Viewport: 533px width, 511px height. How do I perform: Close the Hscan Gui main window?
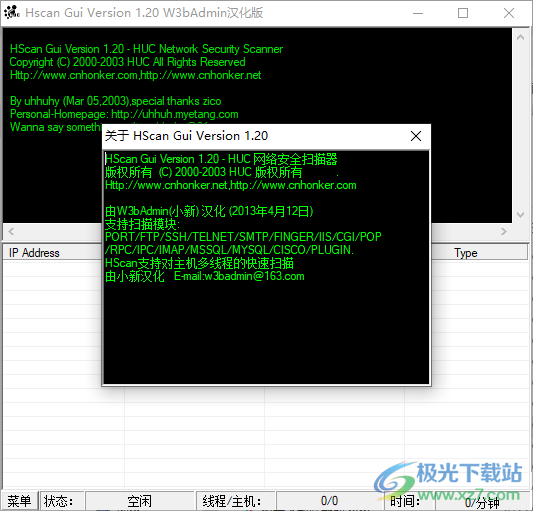(x=509, y=13)
